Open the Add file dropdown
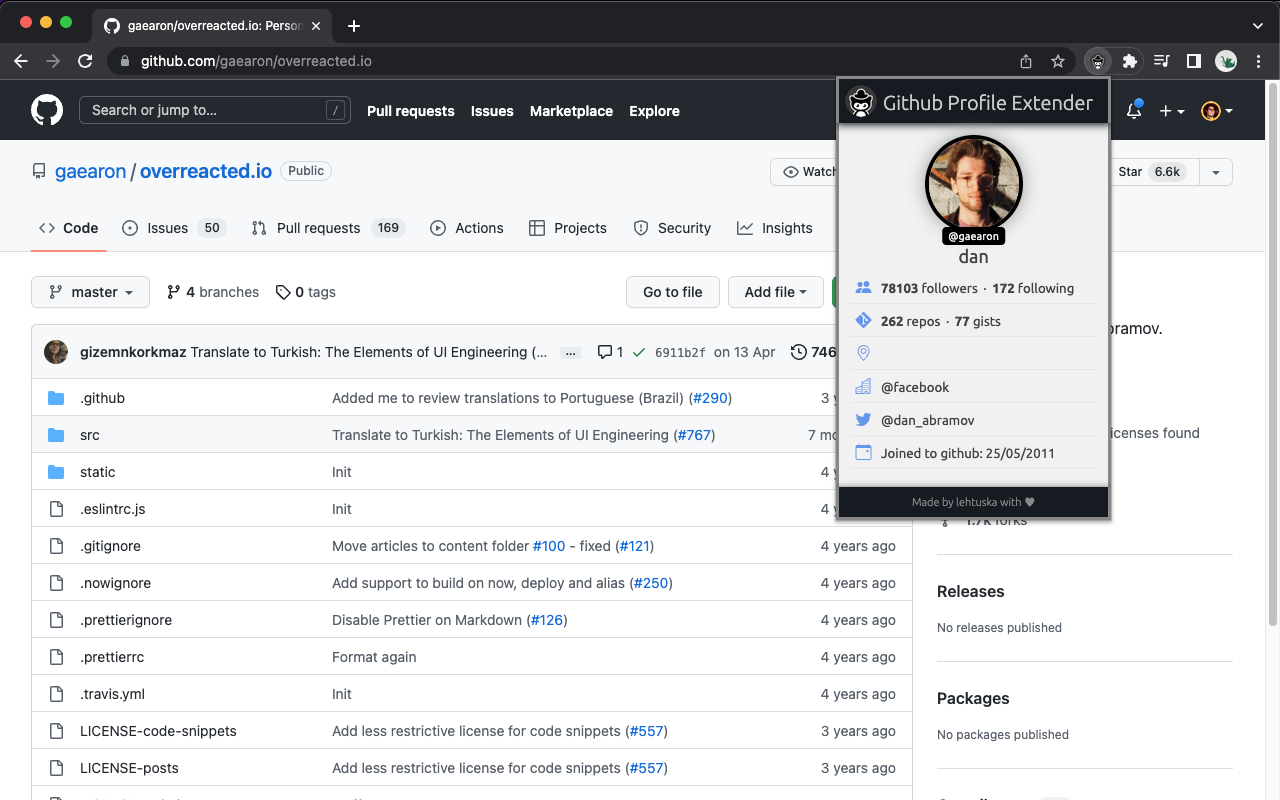Image resolution: width=1280 pixels, height=800 pixels. [776, 292]
